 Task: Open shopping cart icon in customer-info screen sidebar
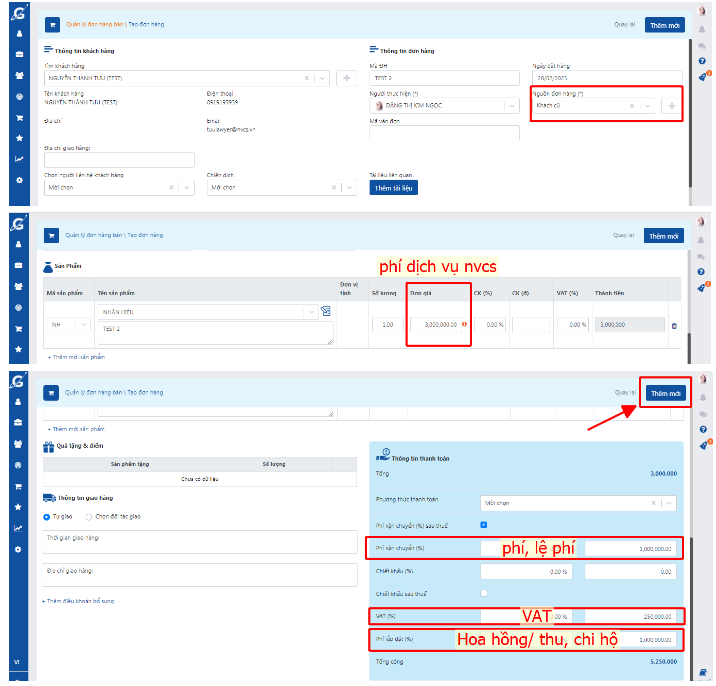click(19, 118)
